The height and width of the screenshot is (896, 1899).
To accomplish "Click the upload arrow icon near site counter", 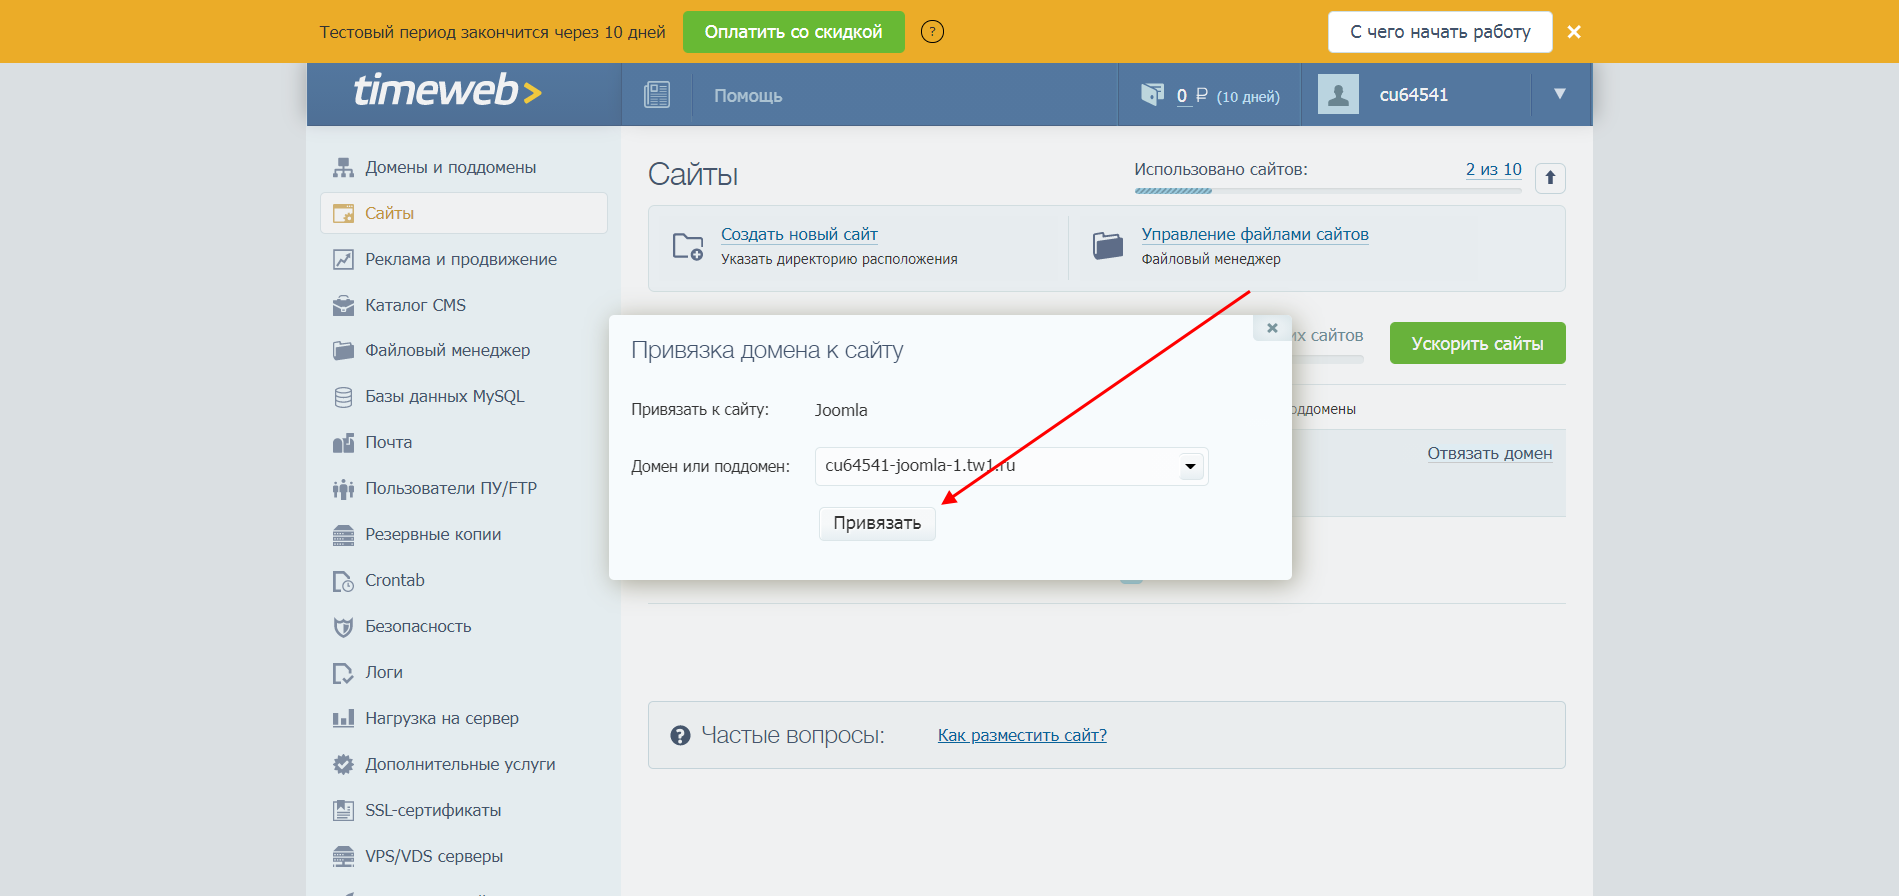I will click(x=1550, y=178).
